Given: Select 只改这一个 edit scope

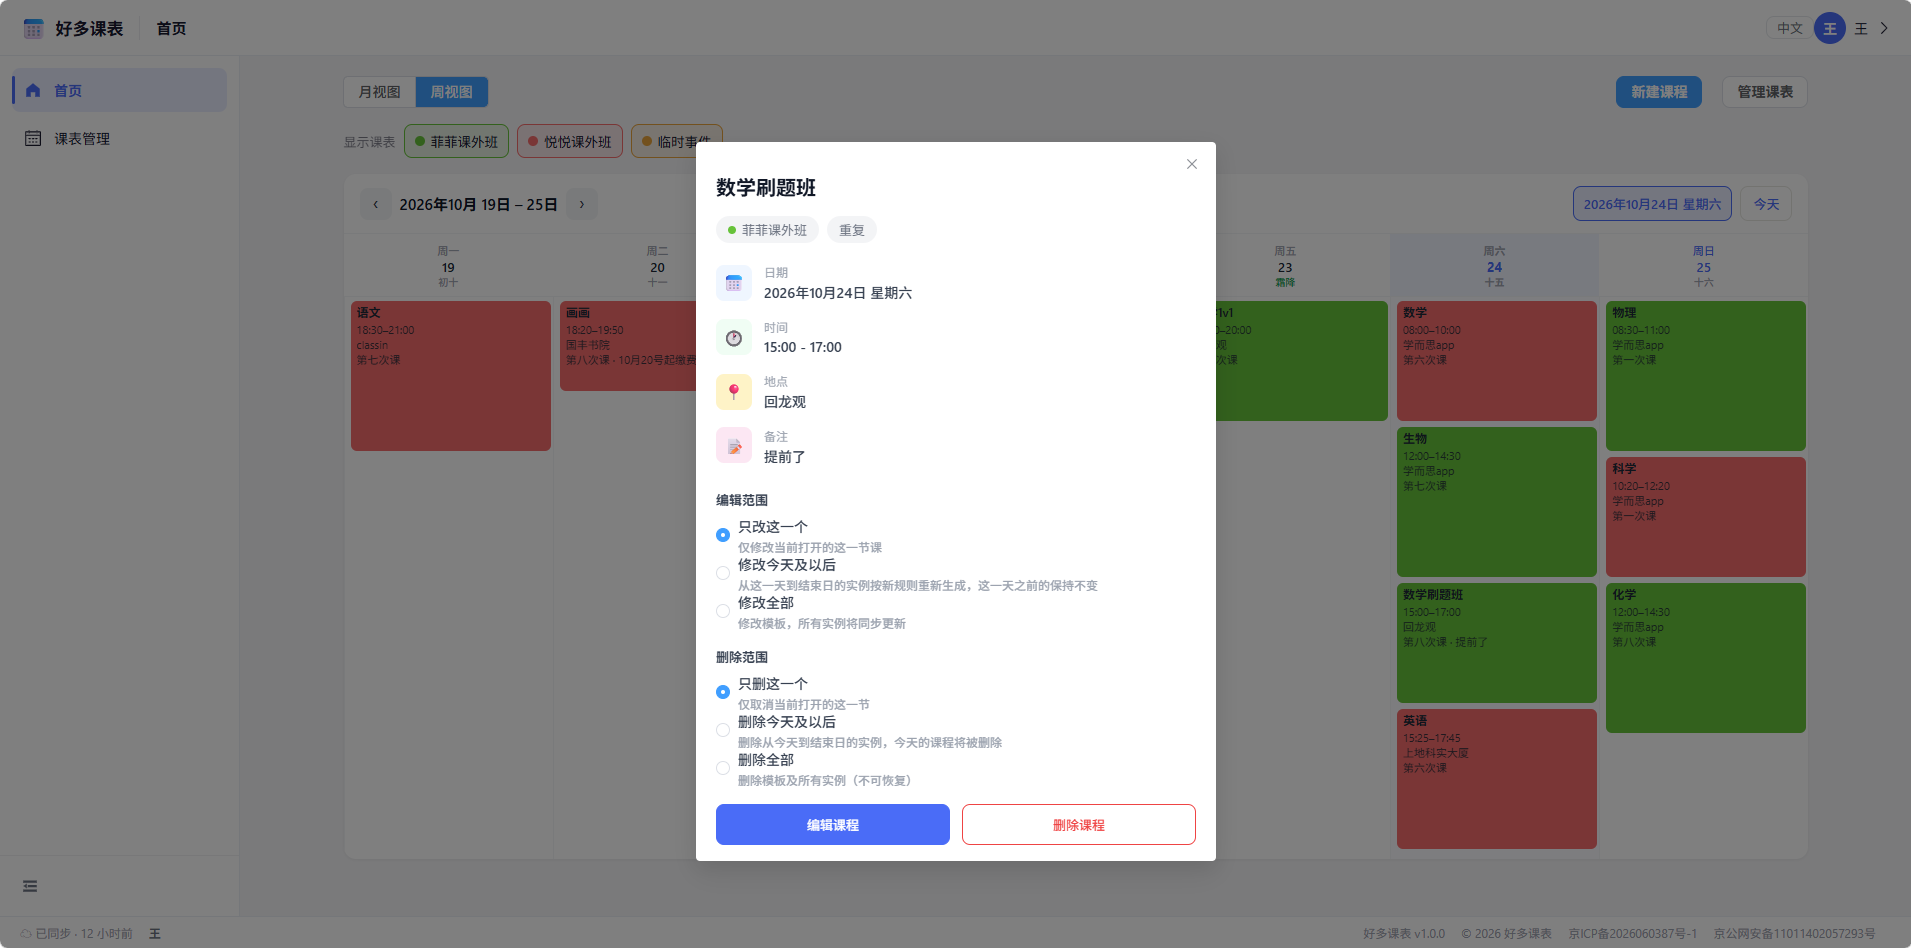Looking at the screenshot, I should tap(723, 535).
